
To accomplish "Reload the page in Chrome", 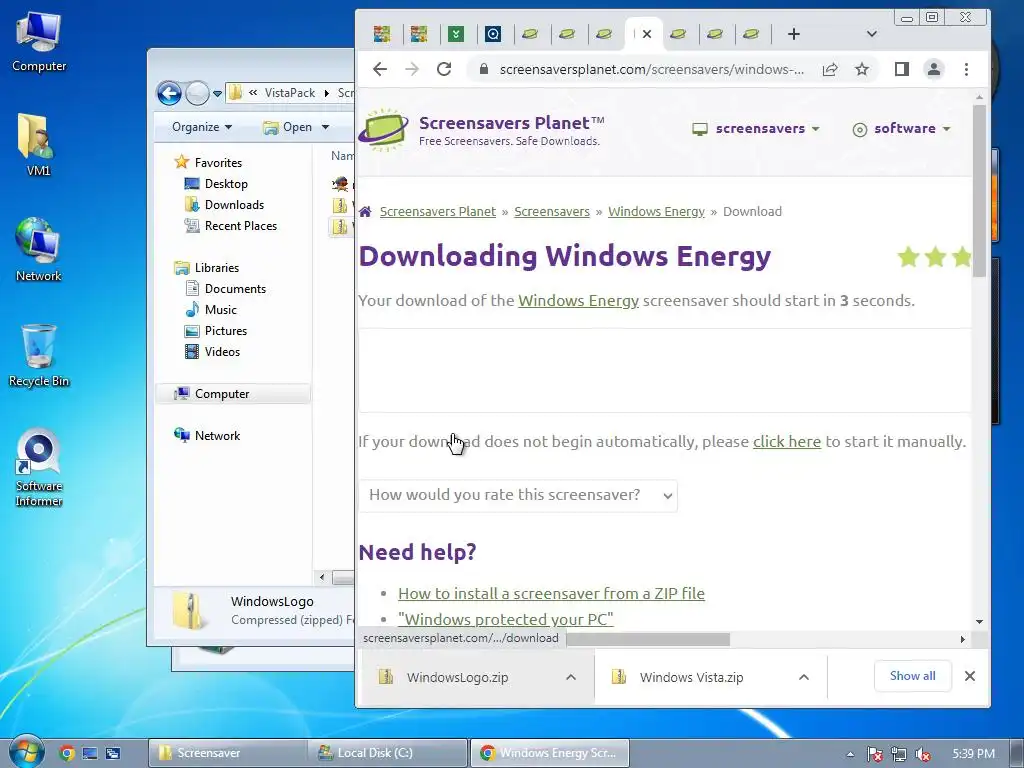I will click(444, 69).
